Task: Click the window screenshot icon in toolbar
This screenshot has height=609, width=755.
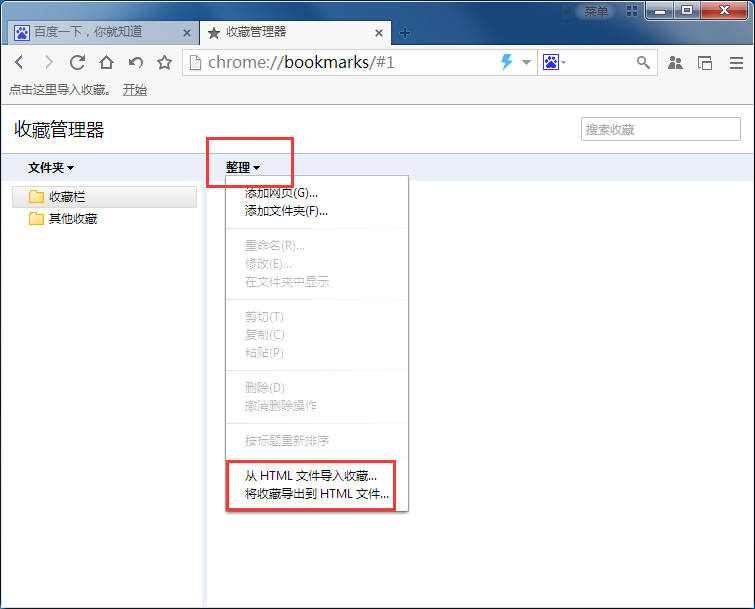Action: pos(705,63)
